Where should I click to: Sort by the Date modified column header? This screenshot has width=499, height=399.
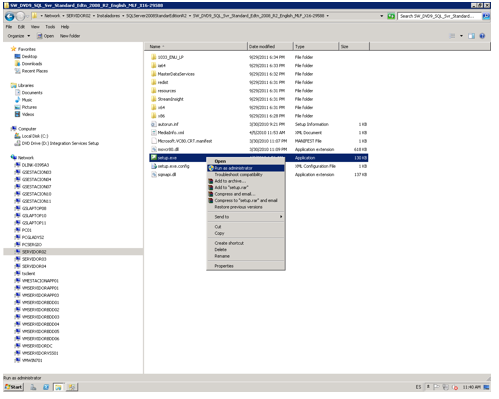pos(270,47)
